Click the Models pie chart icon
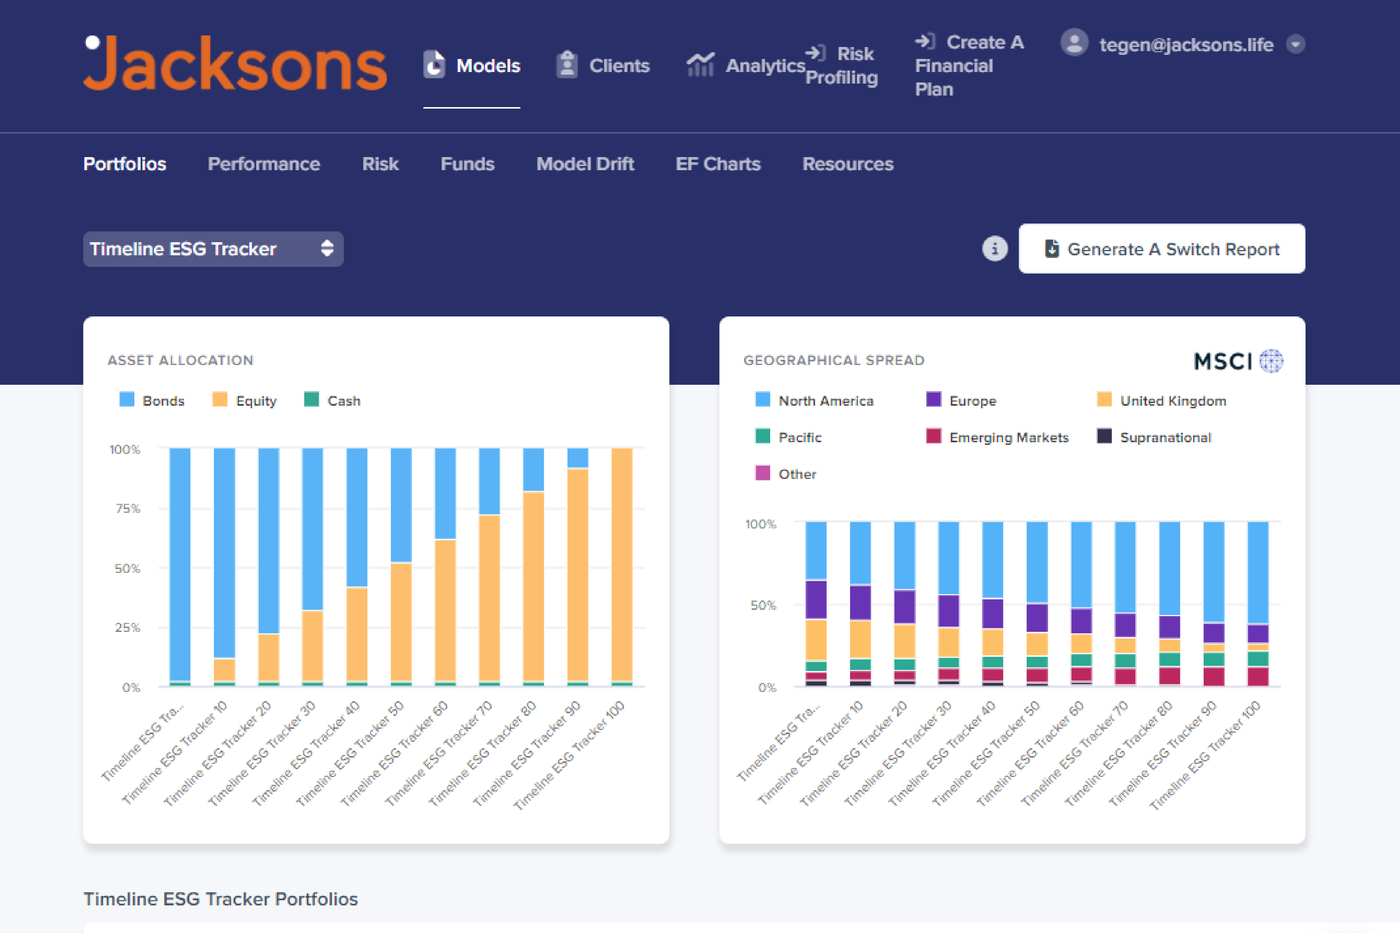 434,65
